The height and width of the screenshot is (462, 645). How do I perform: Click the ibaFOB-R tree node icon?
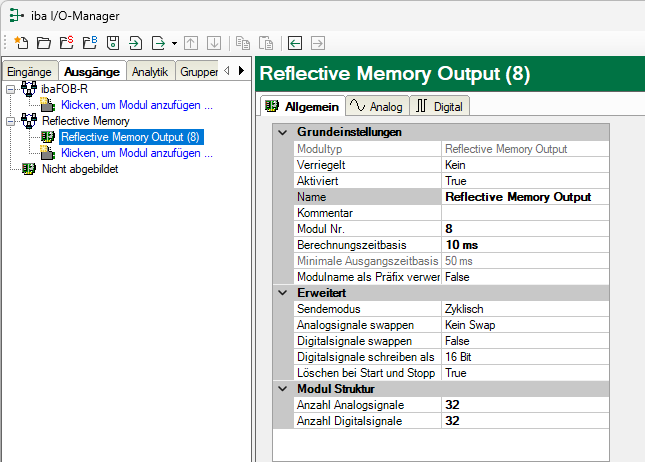[x=29, y=89]
